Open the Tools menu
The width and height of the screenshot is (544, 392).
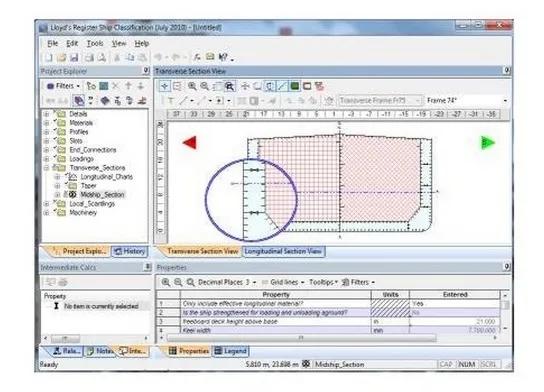pos(95,44)
